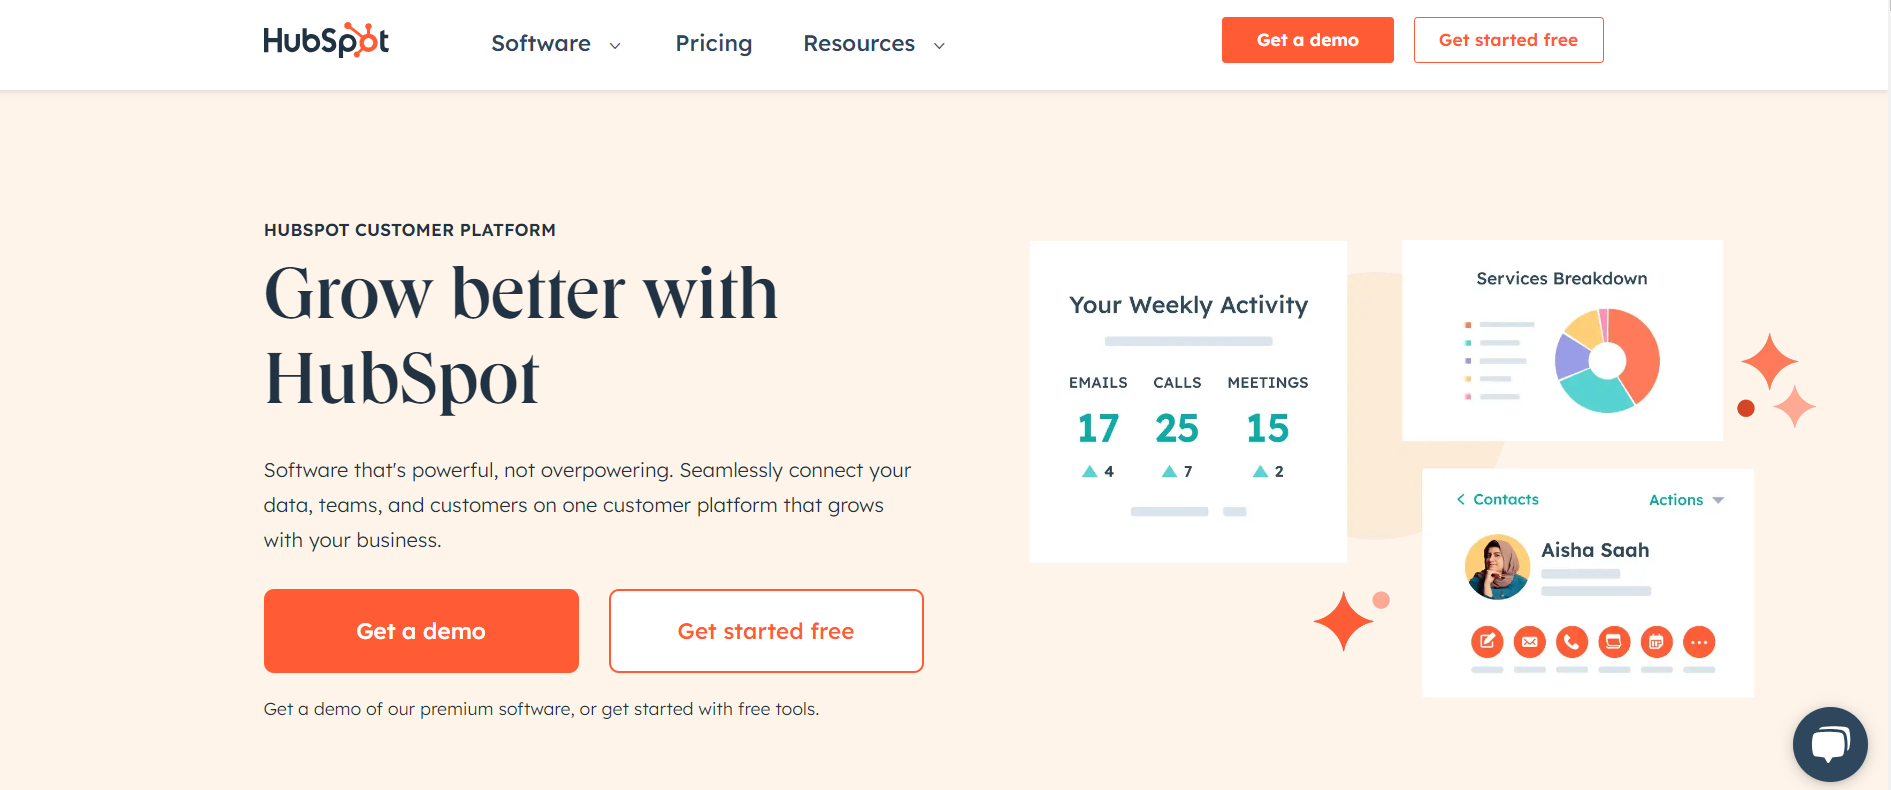Screen dimensions: 1891x790
Task: Open the Pricing menu item
Action: click(x=714, y=44)
